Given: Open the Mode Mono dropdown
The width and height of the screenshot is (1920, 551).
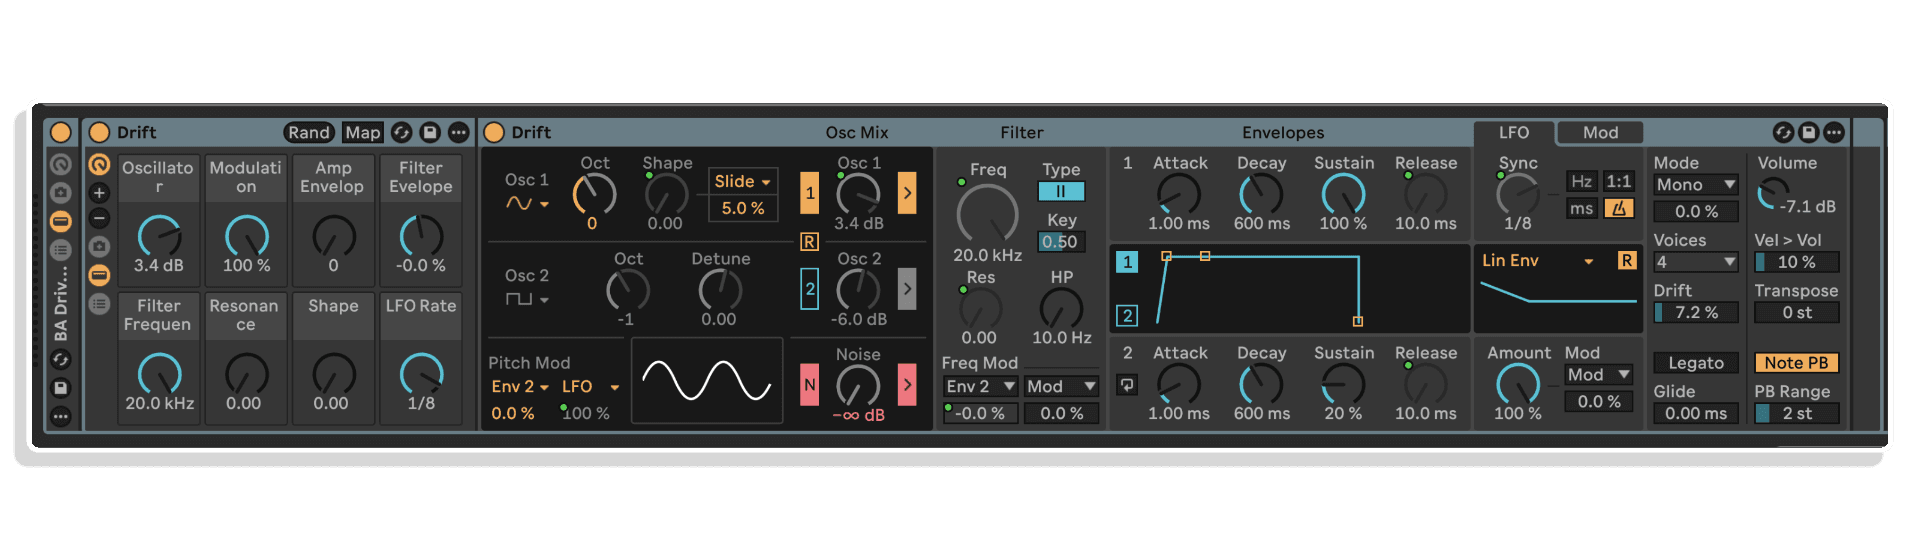Looking at the screenshot, I should (1696, 184).
